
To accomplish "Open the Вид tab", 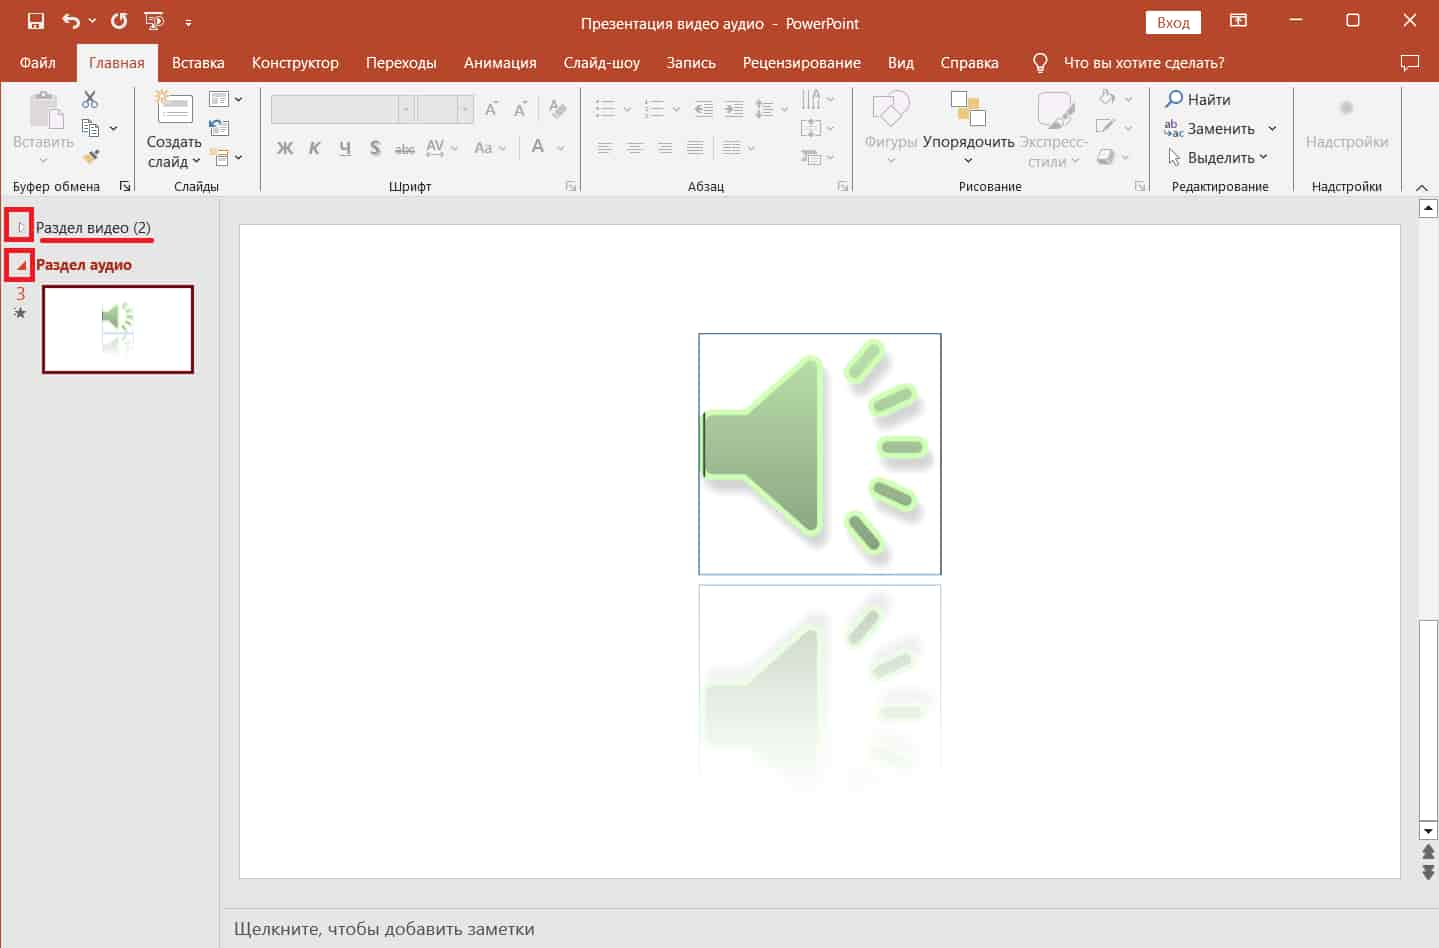I will 900,63.
